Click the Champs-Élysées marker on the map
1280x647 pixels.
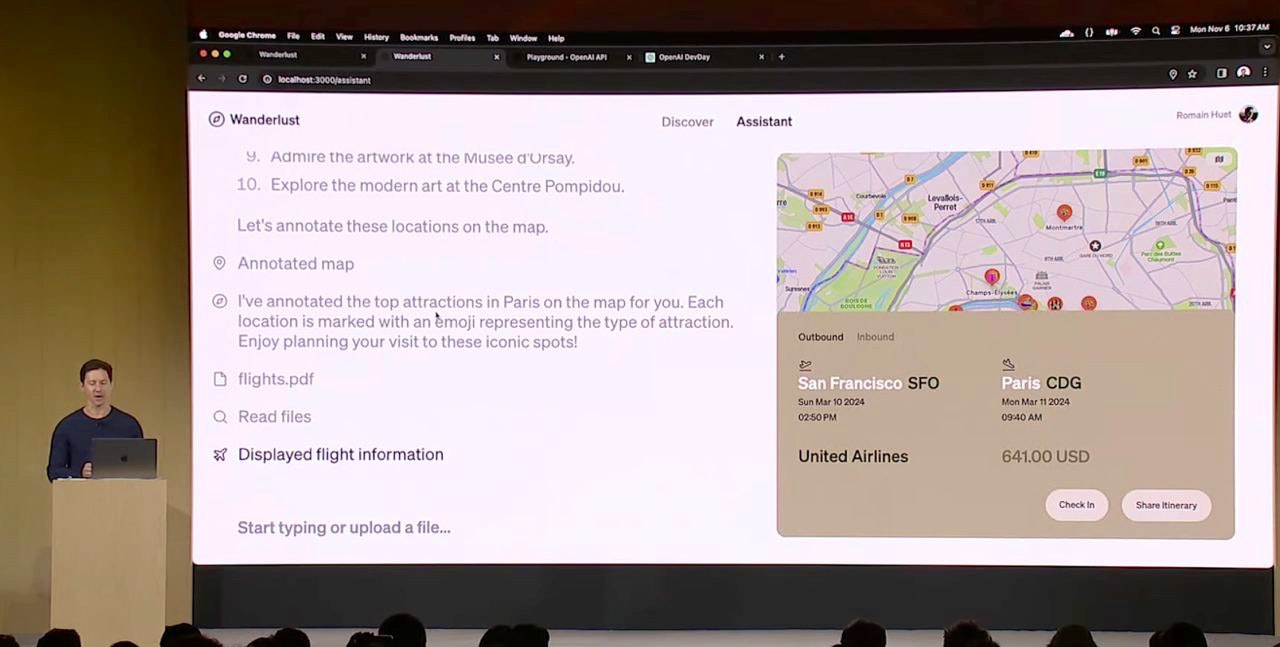tap(991, 276)
